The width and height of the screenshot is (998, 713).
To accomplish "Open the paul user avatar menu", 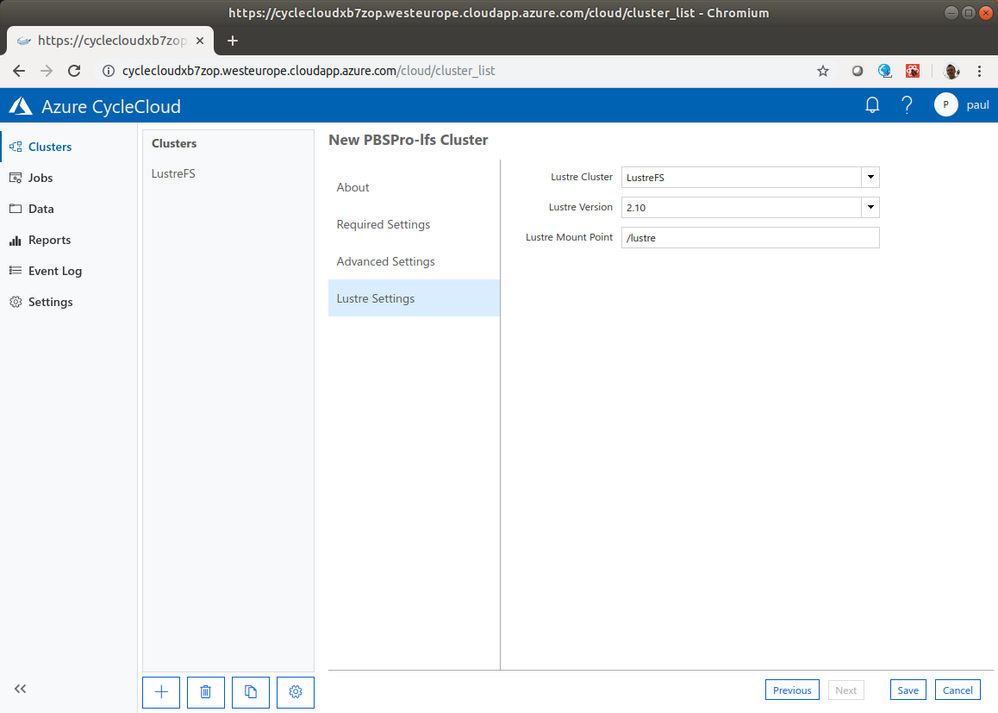I will point(946,105).
